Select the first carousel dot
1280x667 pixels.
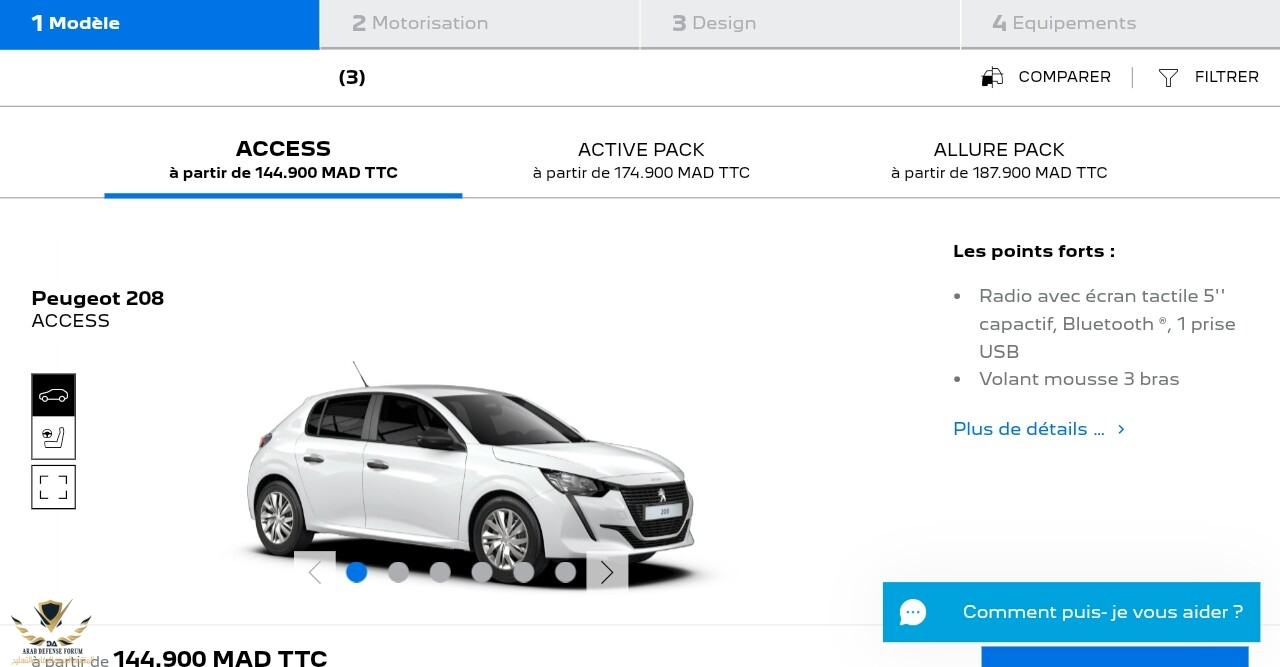point(356,572)
